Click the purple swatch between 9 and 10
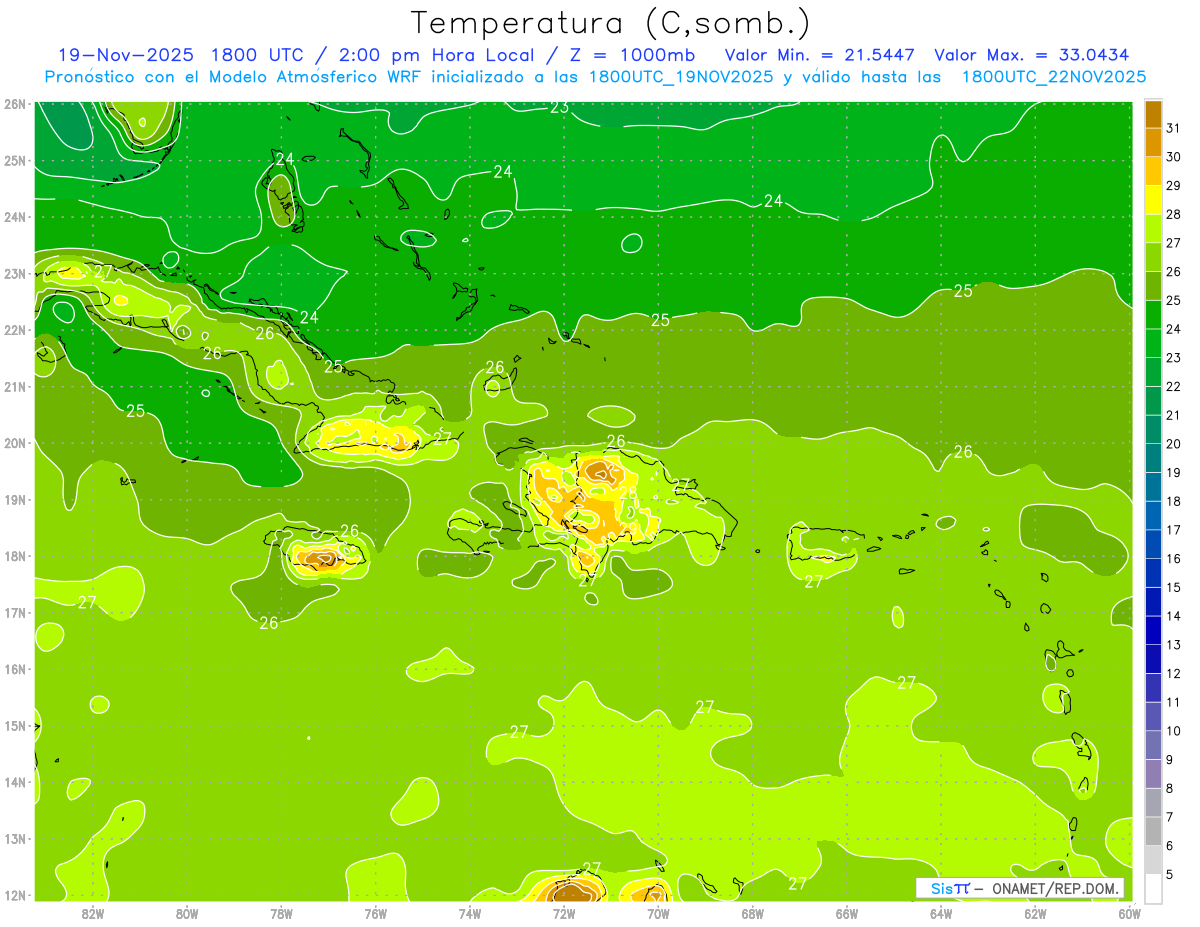 coord(1153,745)
